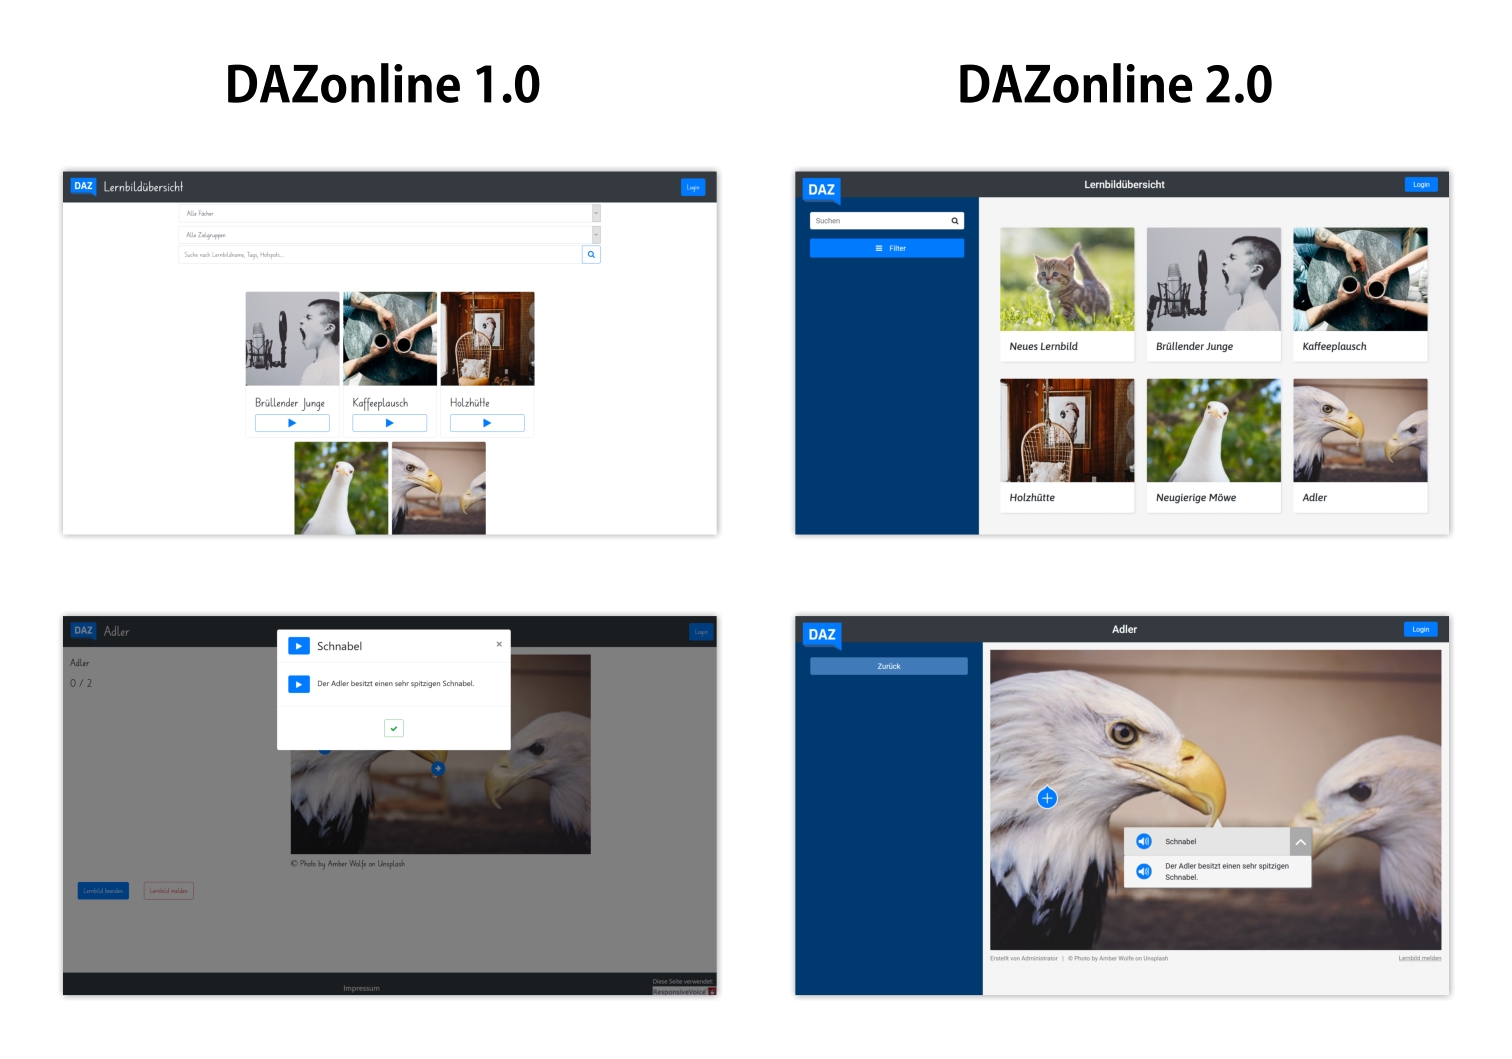This screenshot has width=1512, height=1059.
Task: Click the 'Lernbild melden' button on the 1.0 Adler page
Action: pyautogui.click(x=169, y=891)
